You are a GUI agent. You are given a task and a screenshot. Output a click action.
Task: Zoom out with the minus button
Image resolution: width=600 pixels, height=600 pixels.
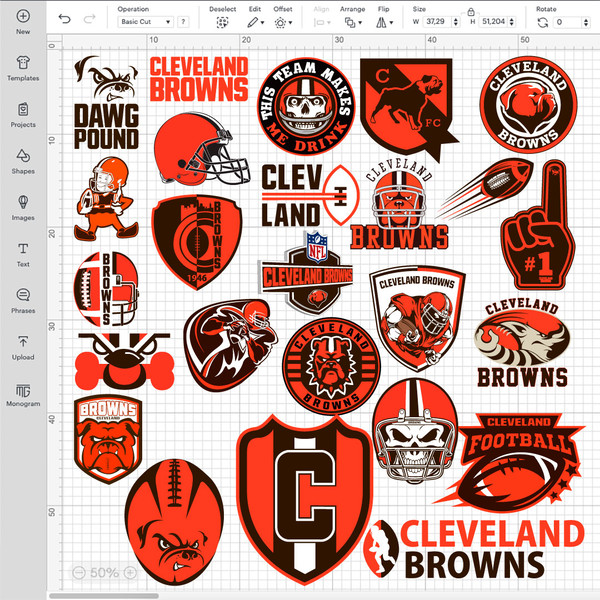[x=78, y=572]
